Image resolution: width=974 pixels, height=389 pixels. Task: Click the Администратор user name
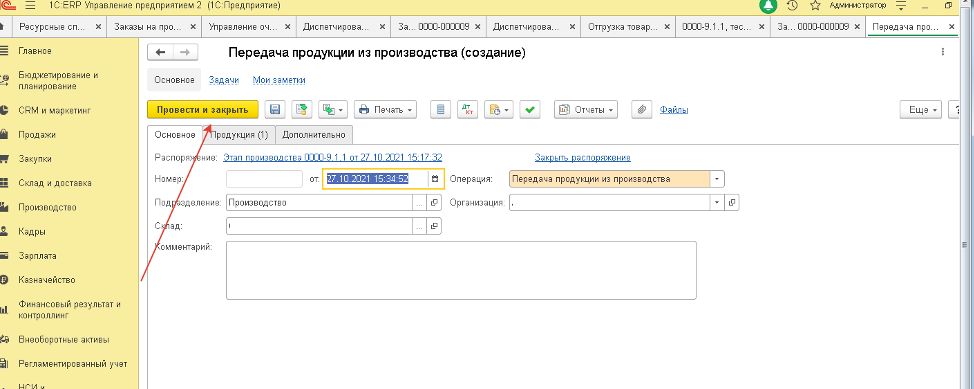pyautogui.click(x=858, y=6)
